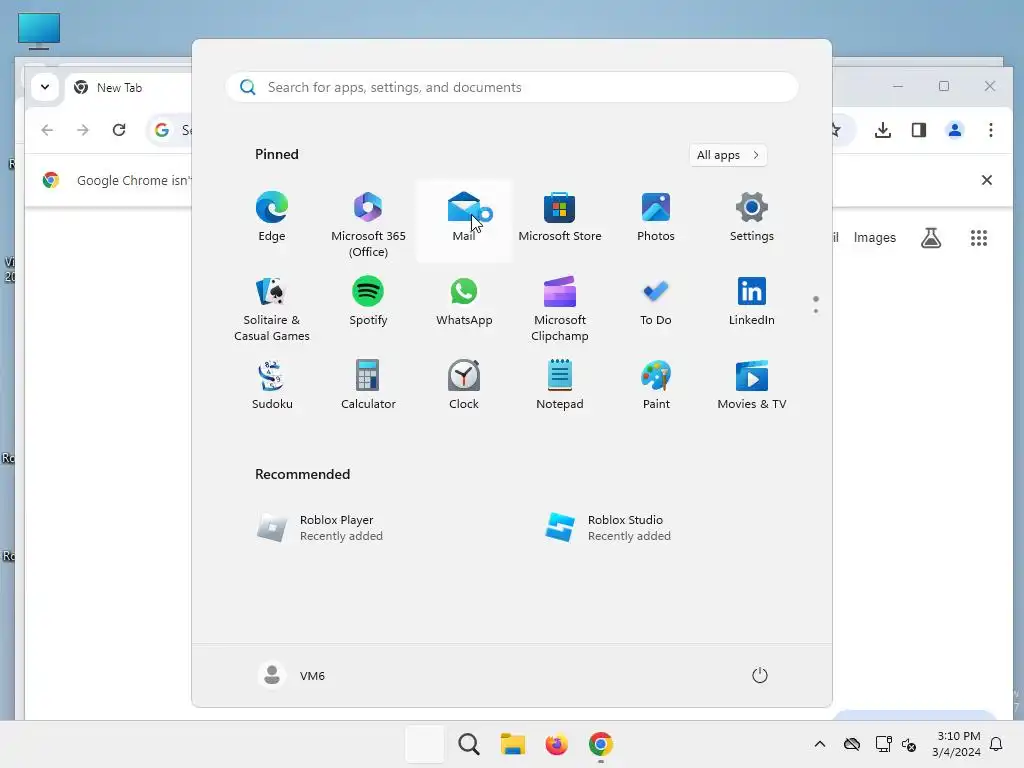
Task: Open the Clock app
Action: tap(464, 385)
